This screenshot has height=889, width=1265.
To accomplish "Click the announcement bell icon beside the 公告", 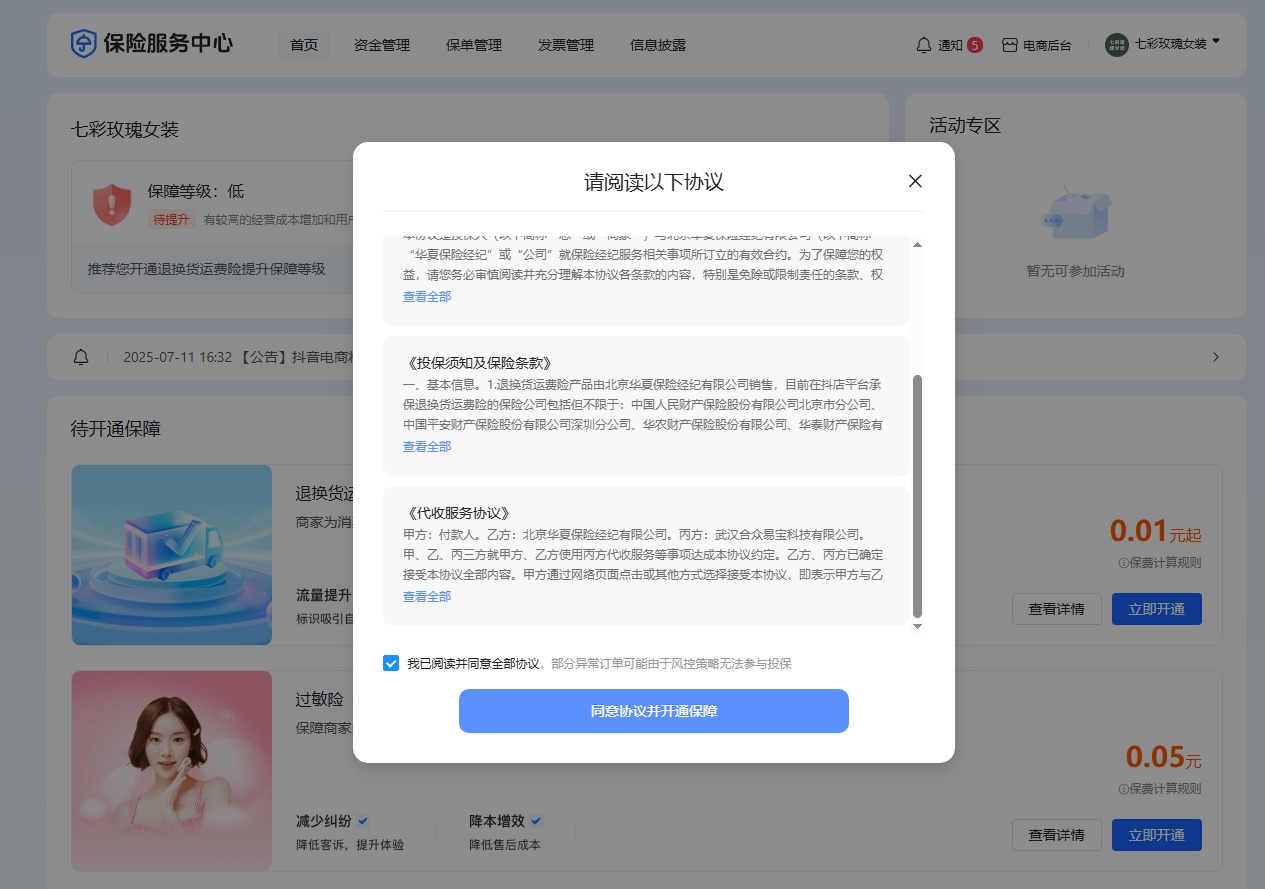I will (81, 357).
